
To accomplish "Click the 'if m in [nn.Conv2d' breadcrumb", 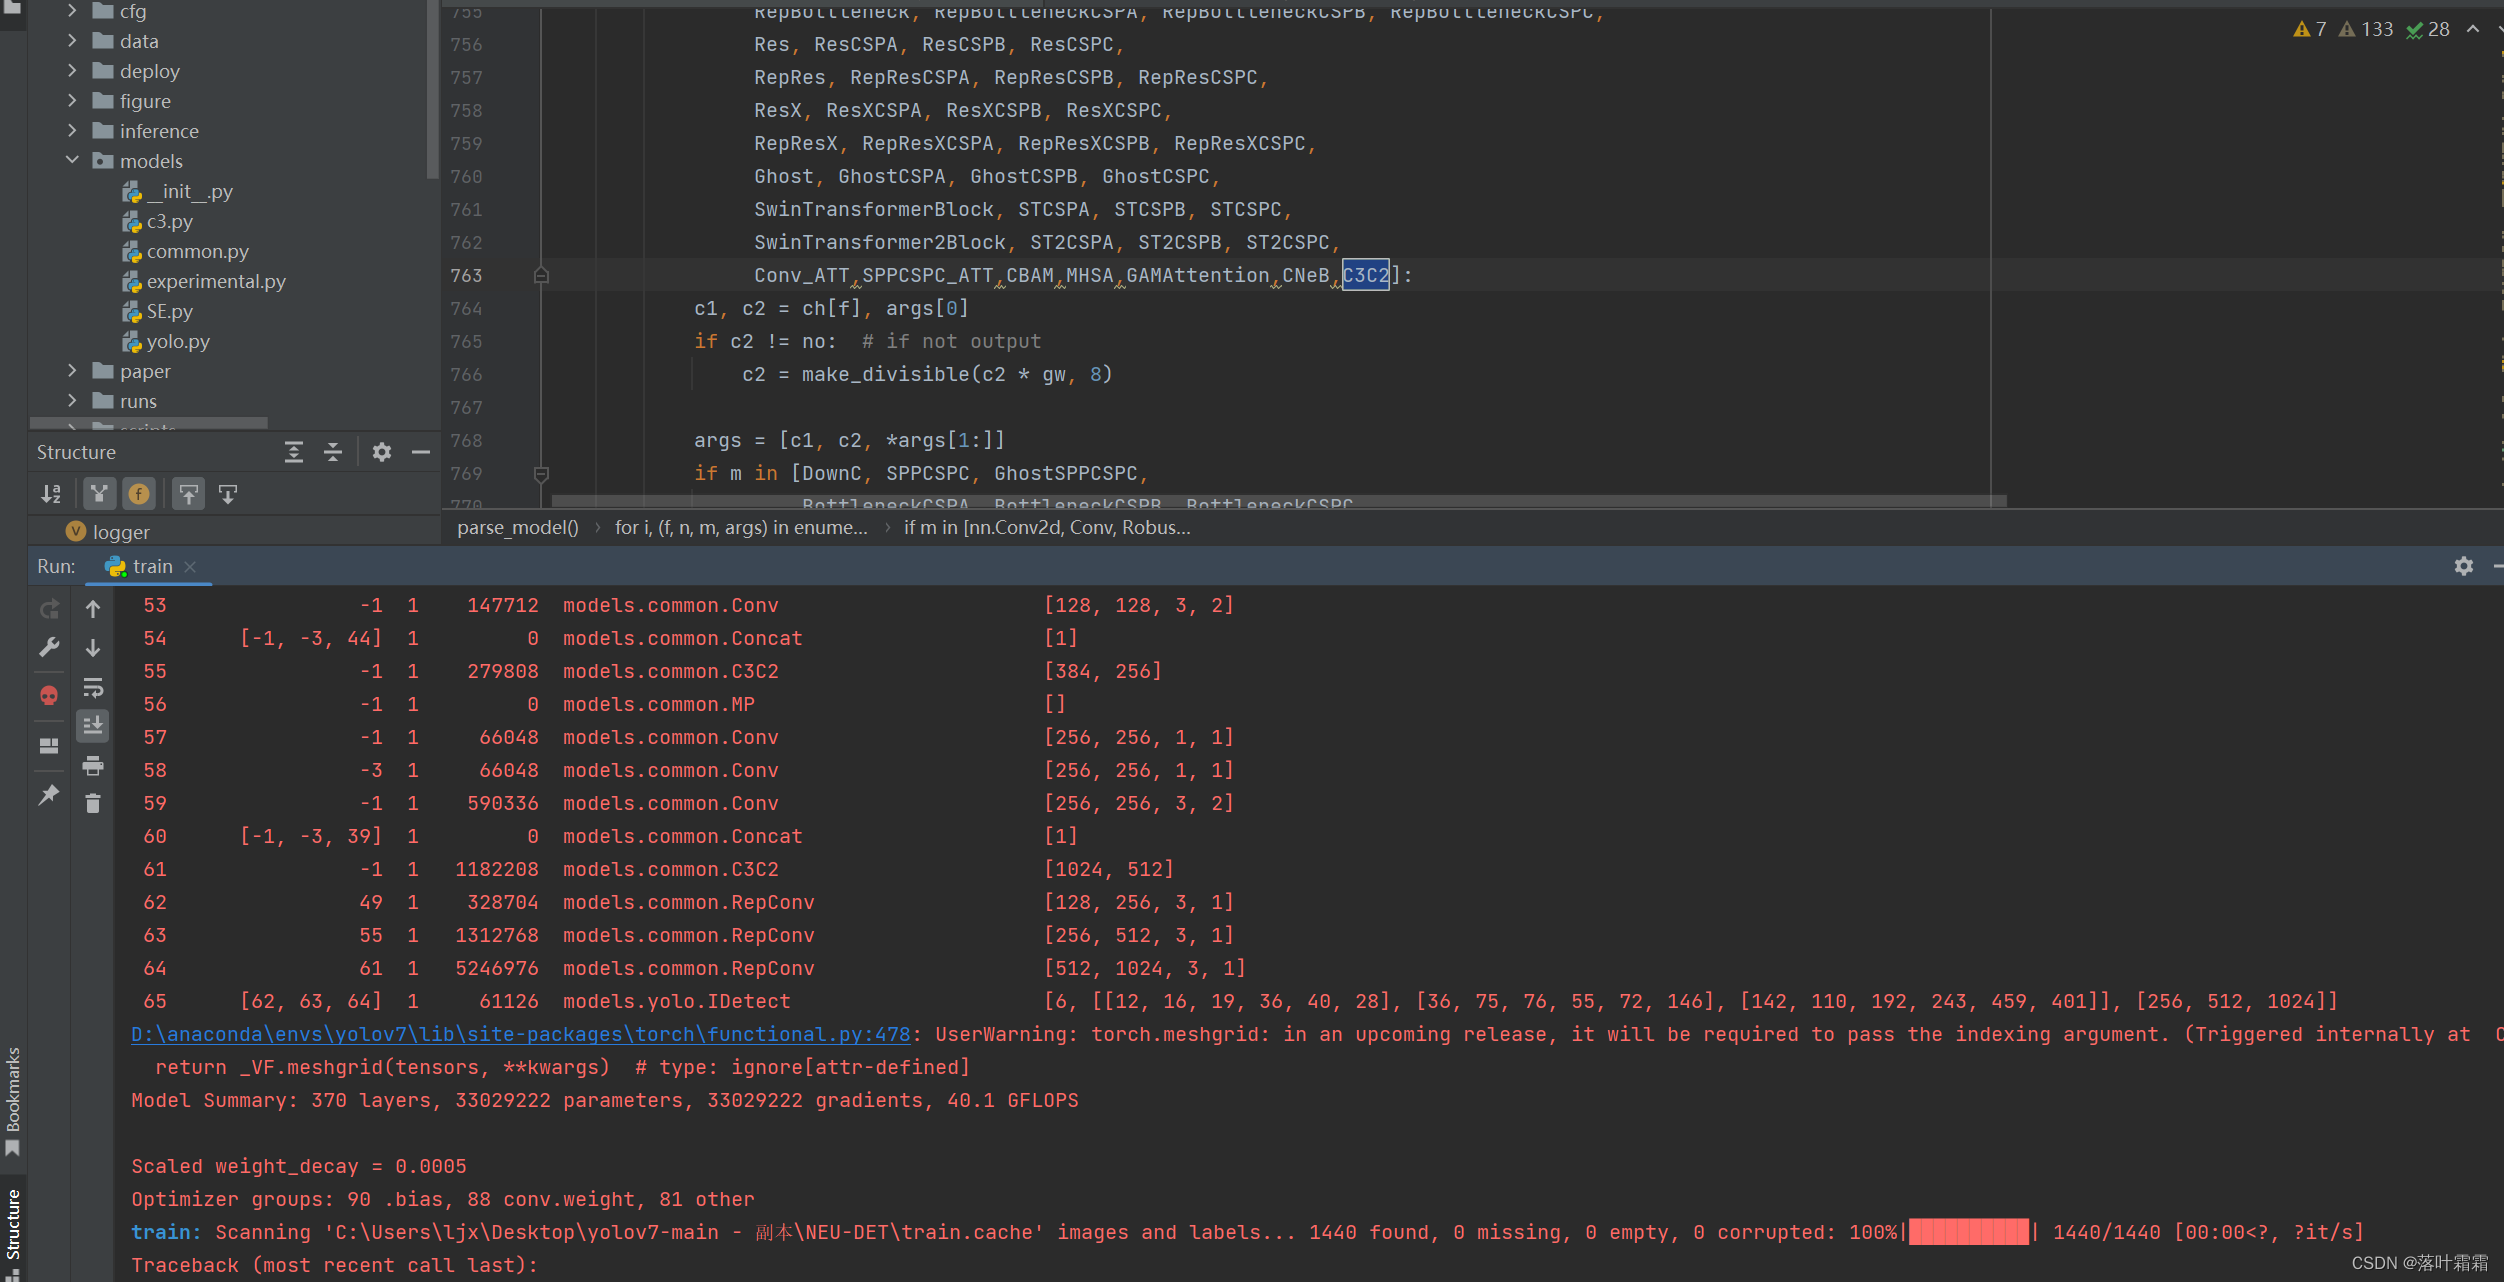I will pyautogui.click(x=1047, y=527).
